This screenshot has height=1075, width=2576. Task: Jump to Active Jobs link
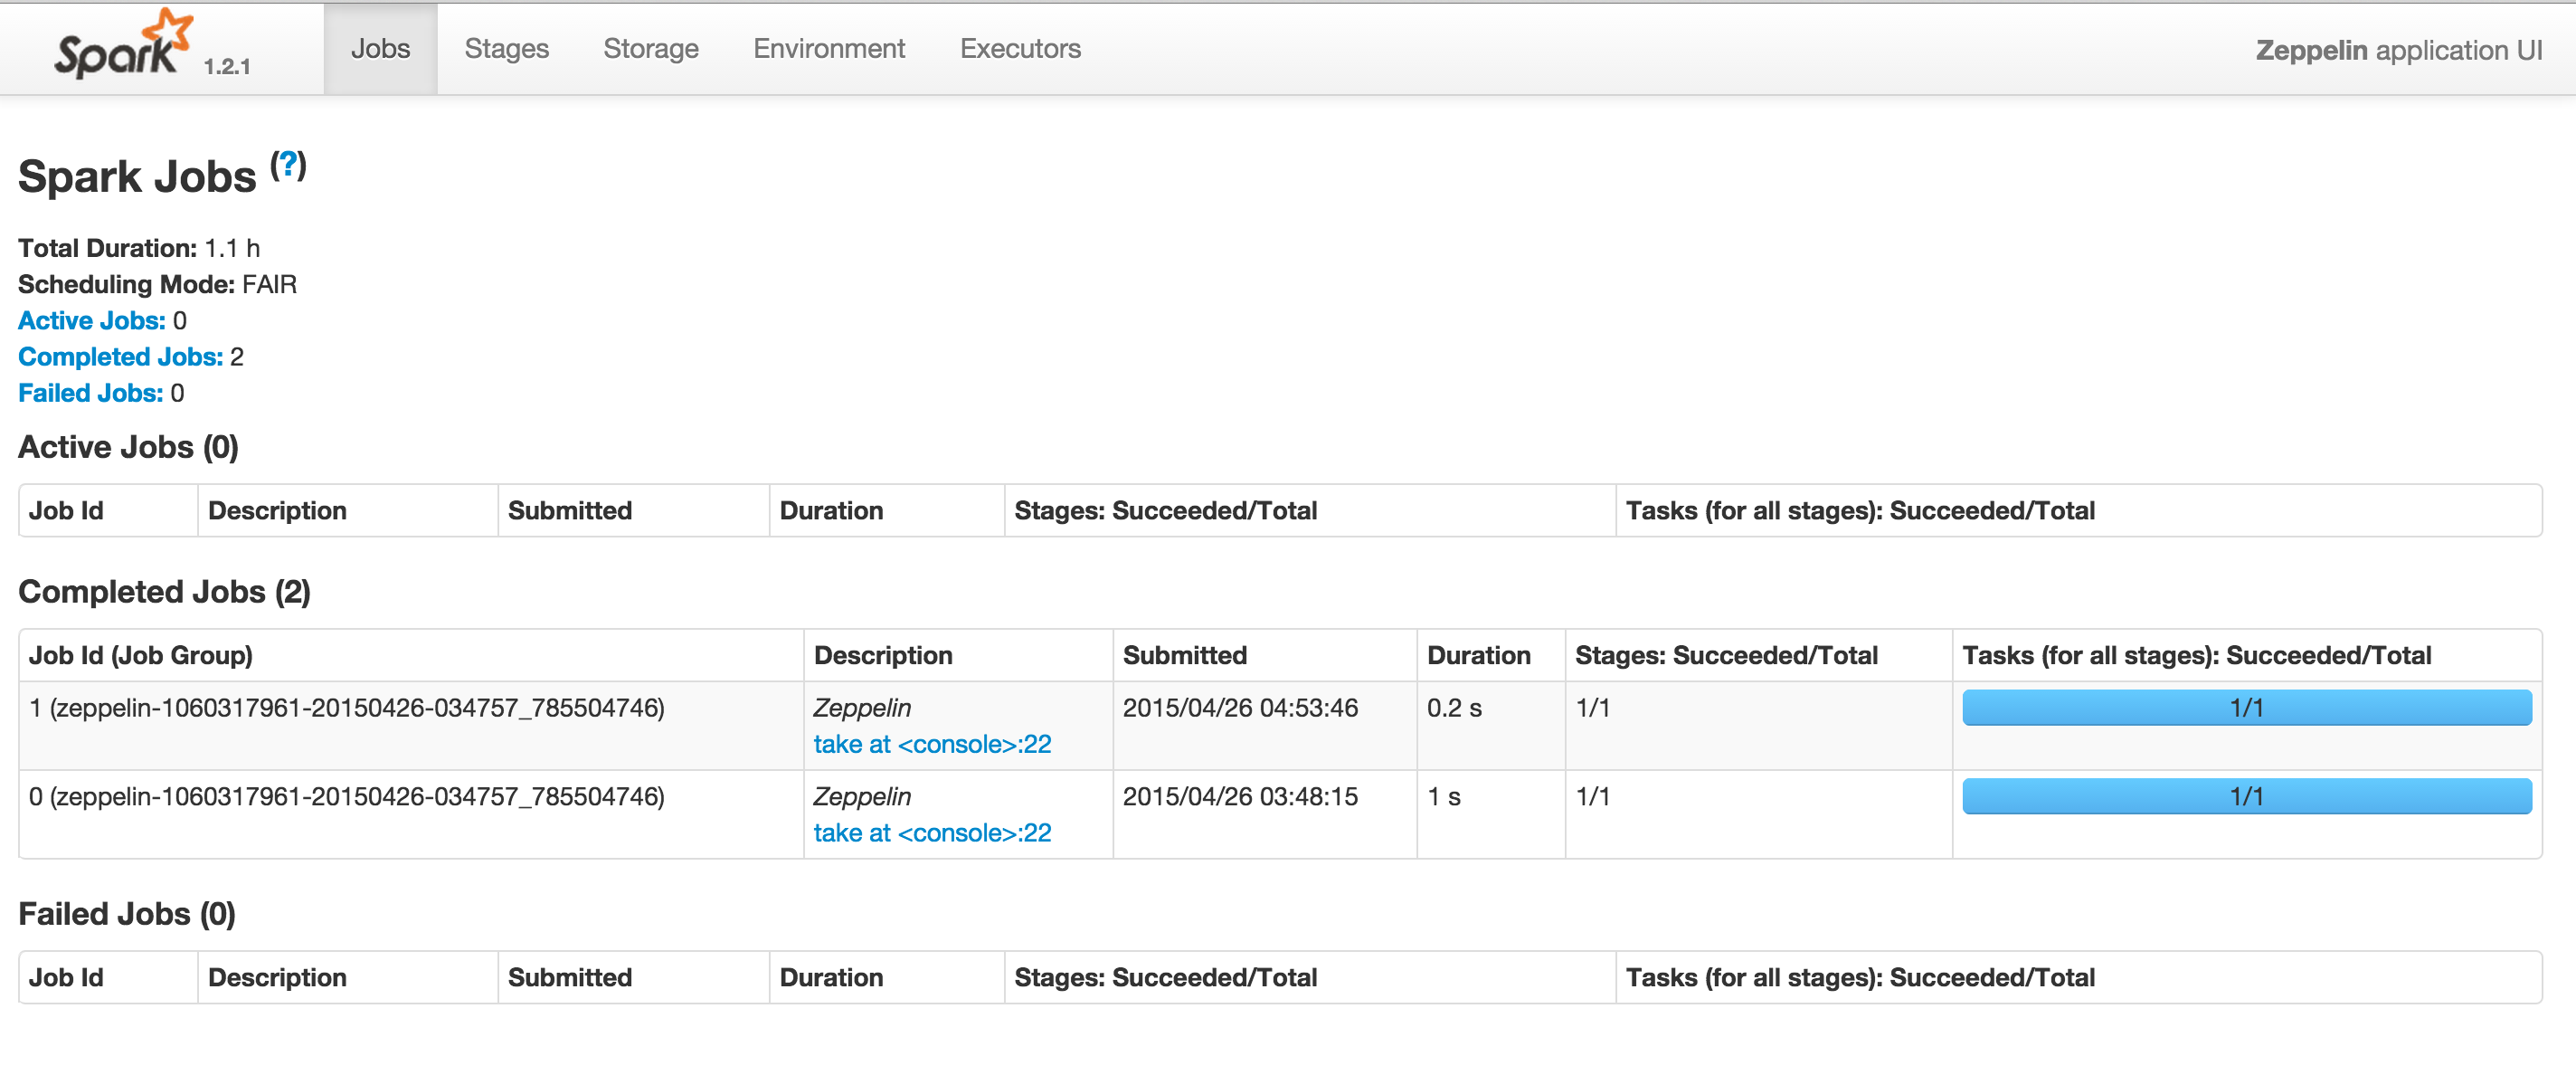coord(92,321)
